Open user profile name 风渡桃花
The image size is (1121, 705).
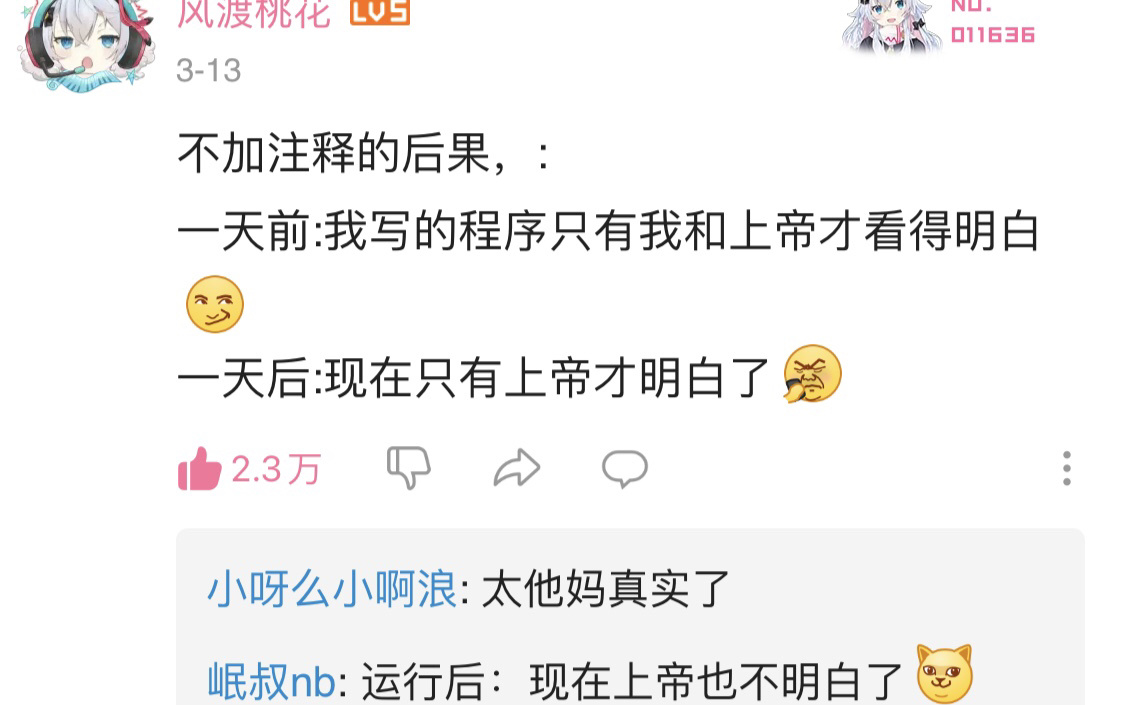click(x=255, y=14)
